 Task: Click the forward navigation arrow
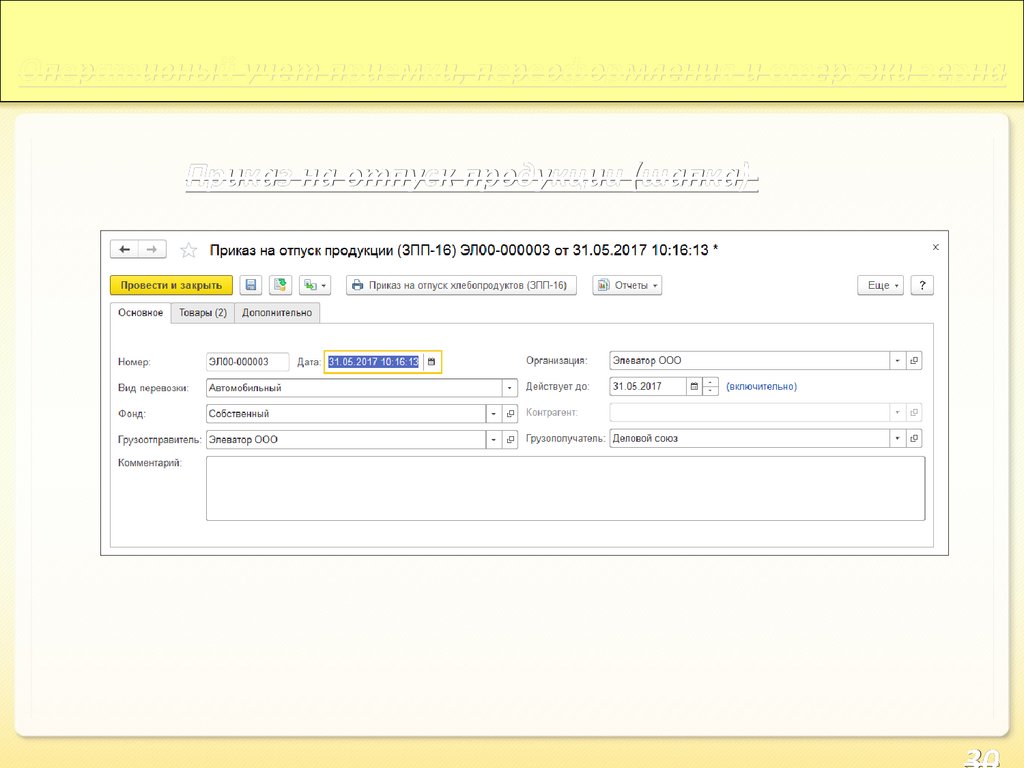click(x=151, y=250)
